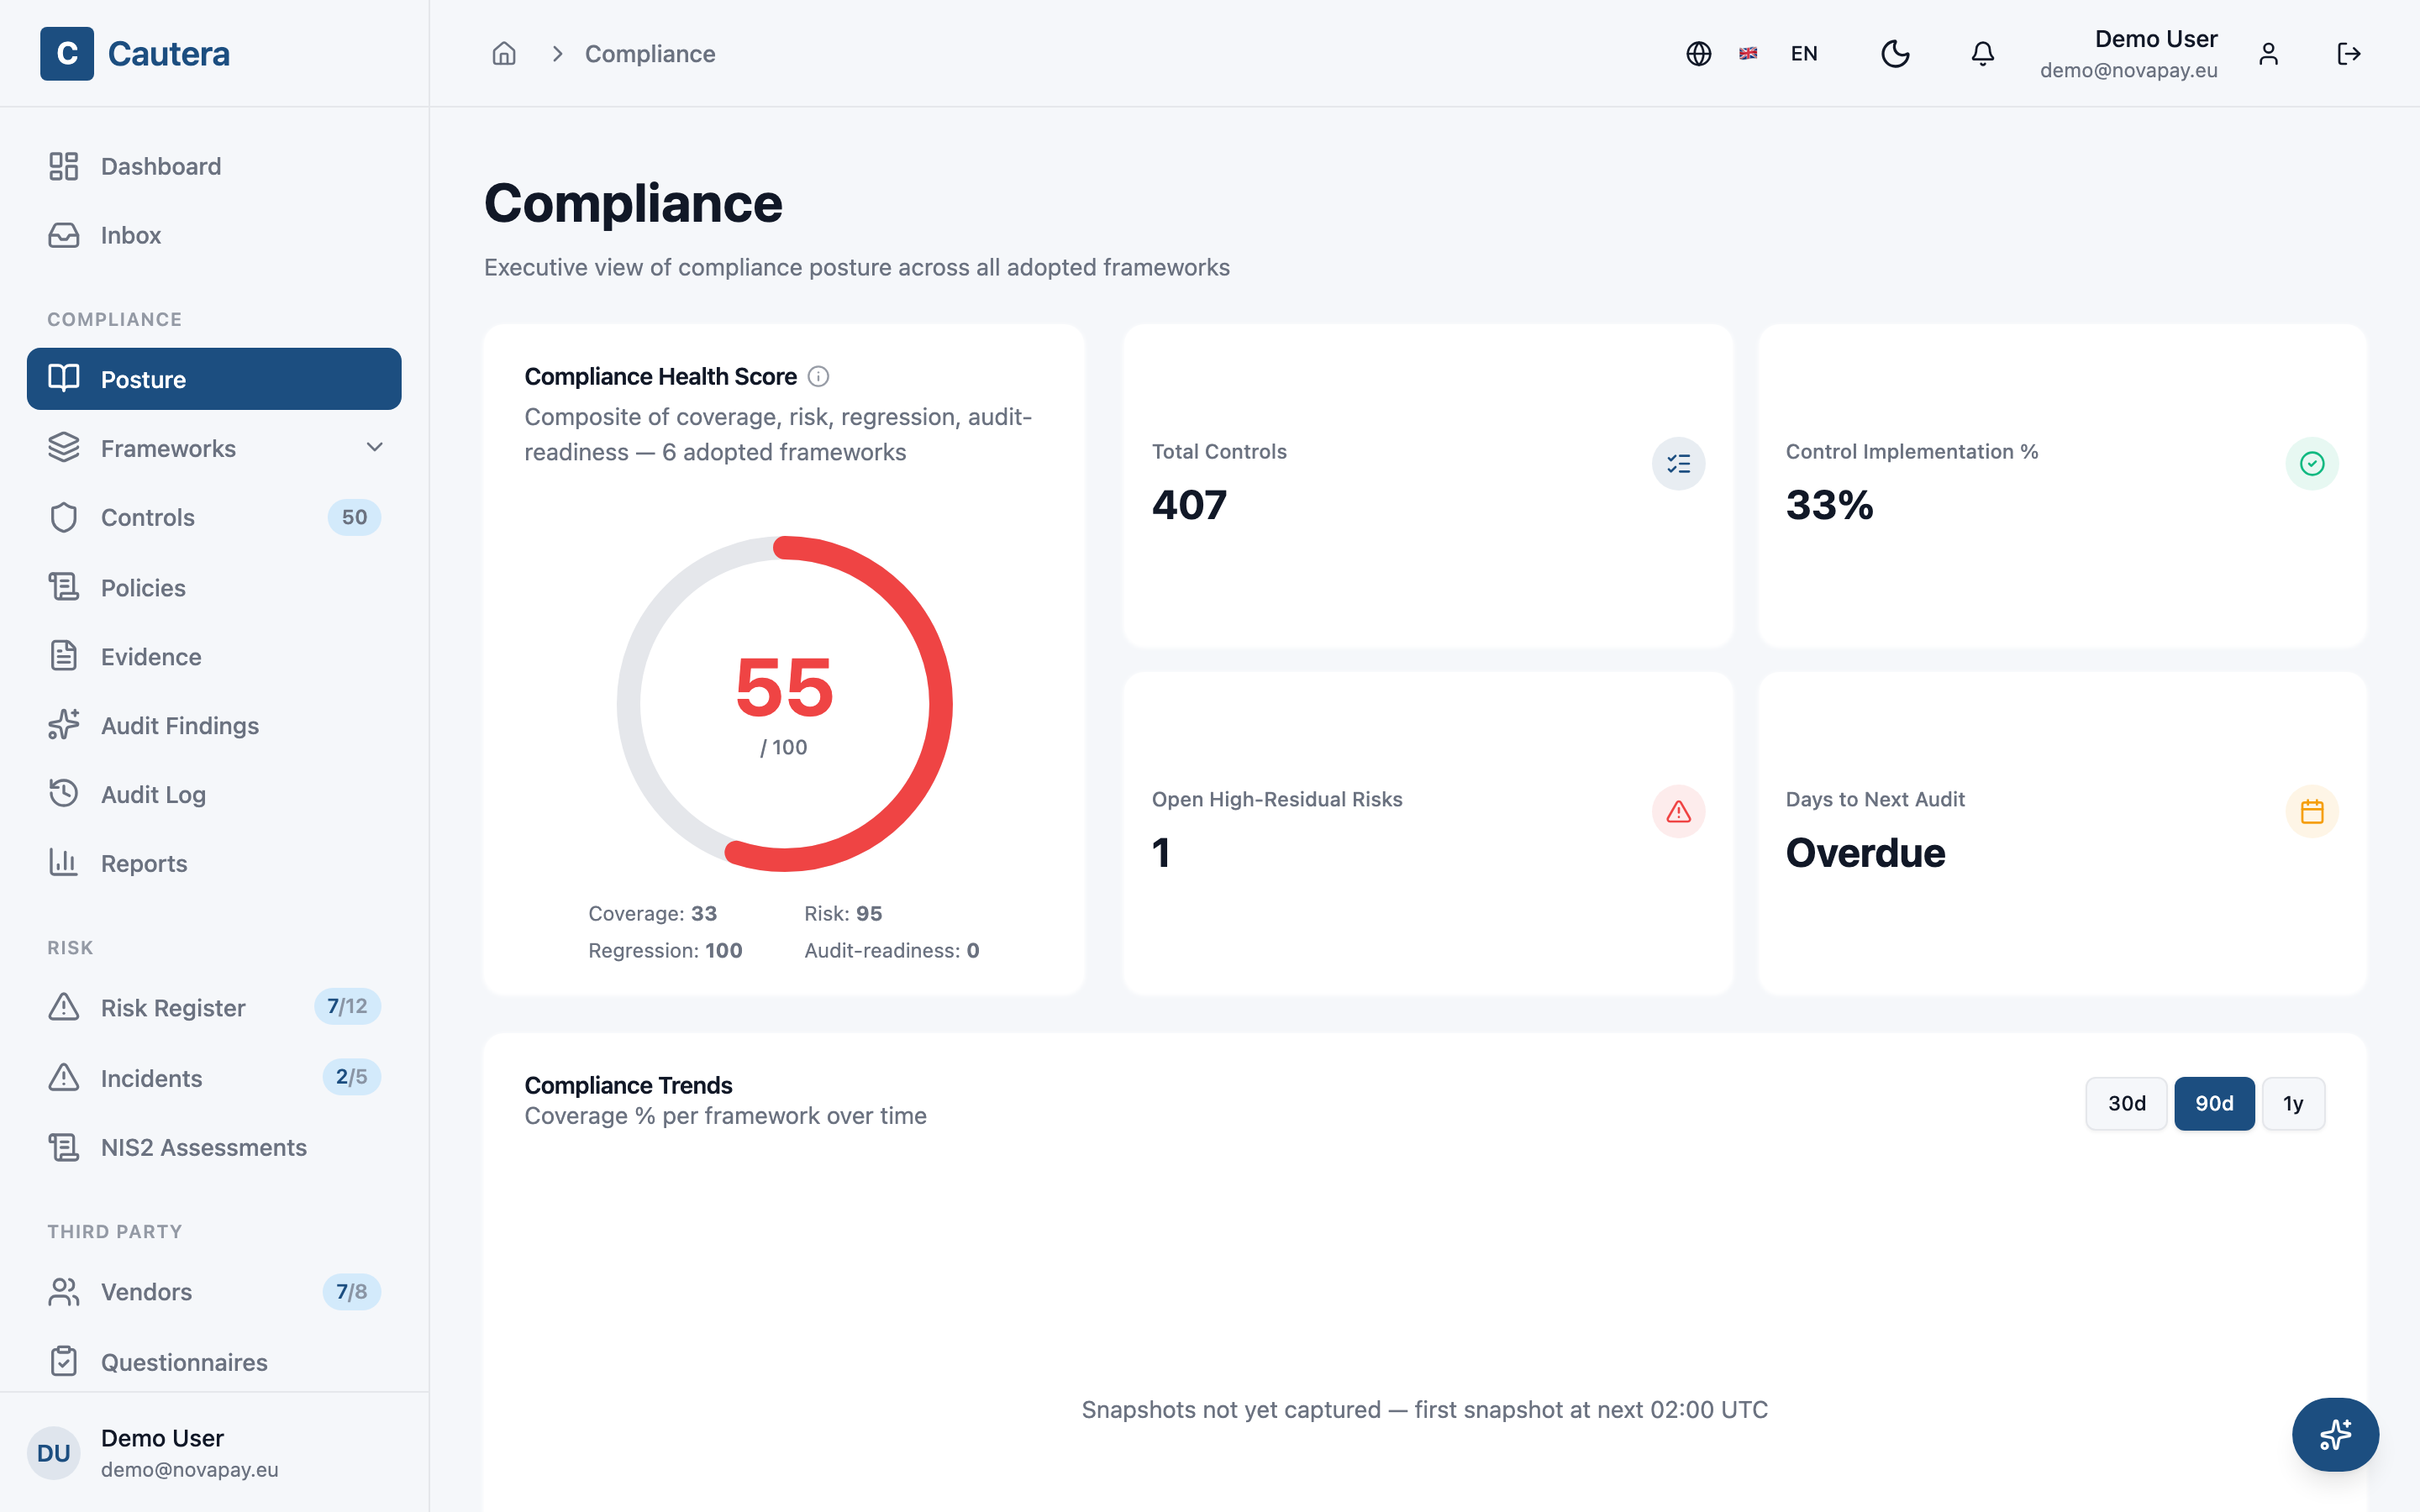
Task: Click the Controls 50 badge
Action: point(354,517)
